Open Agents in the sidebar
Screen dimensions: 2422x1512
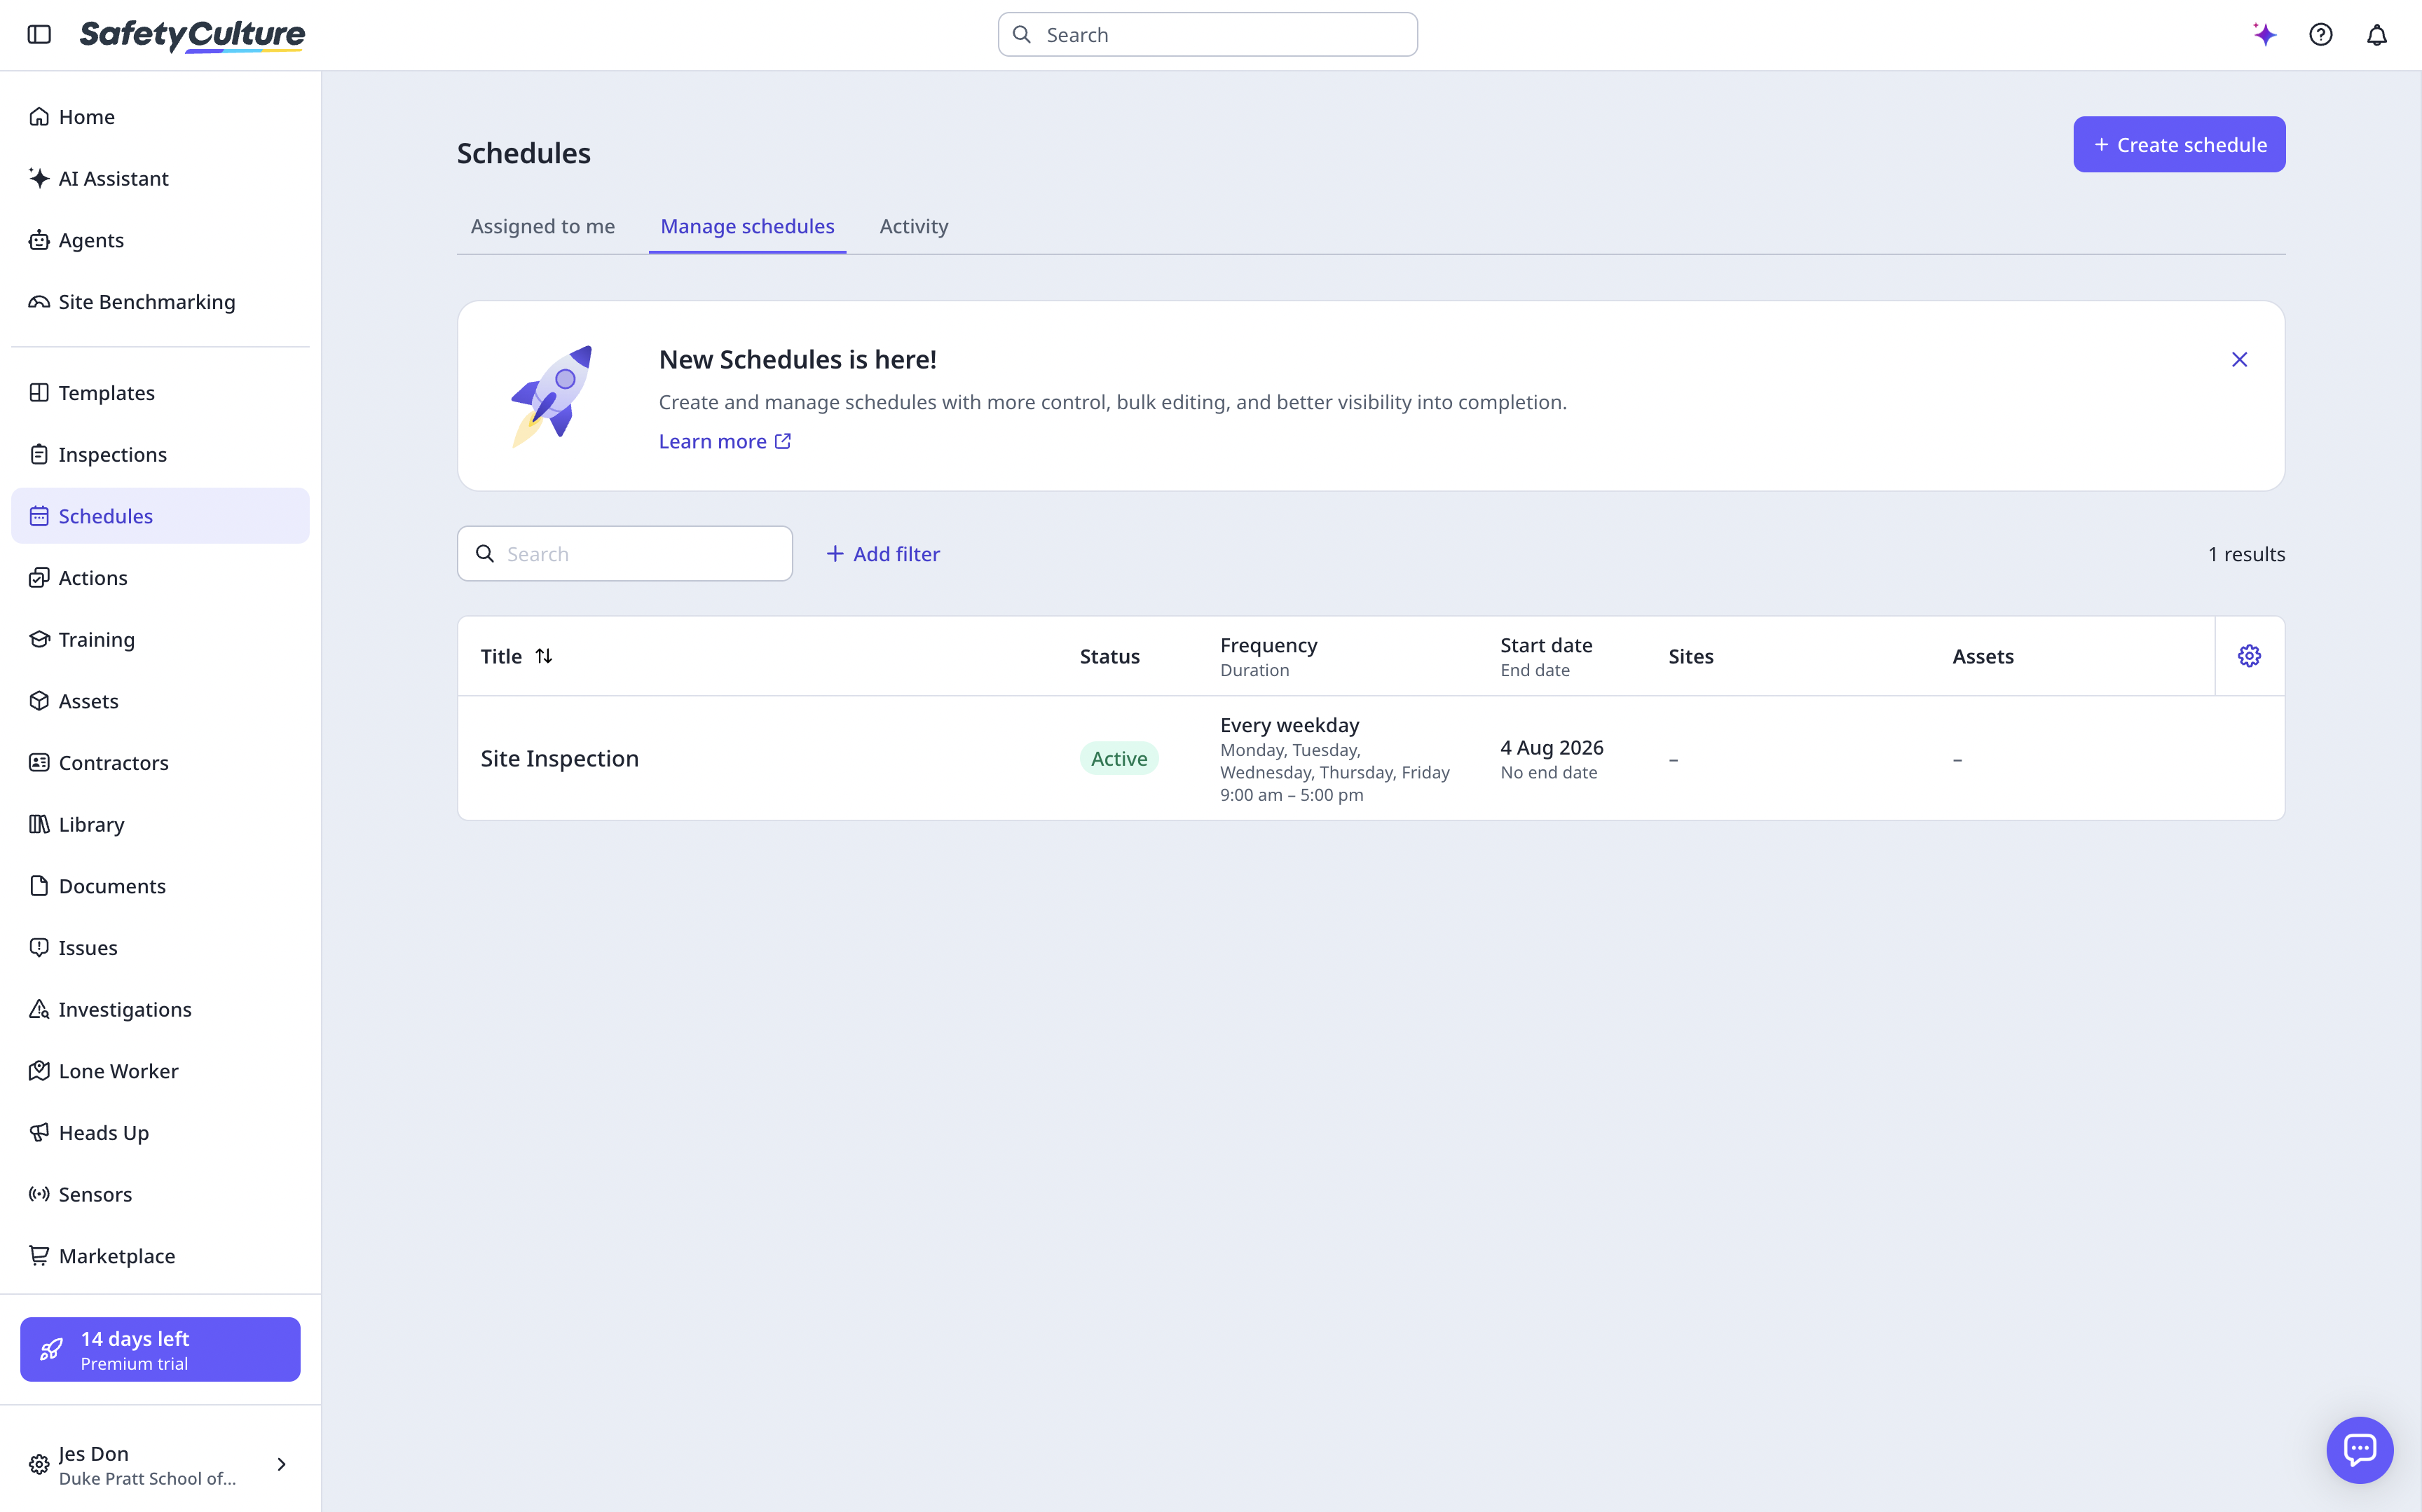[x=160, y=240]
